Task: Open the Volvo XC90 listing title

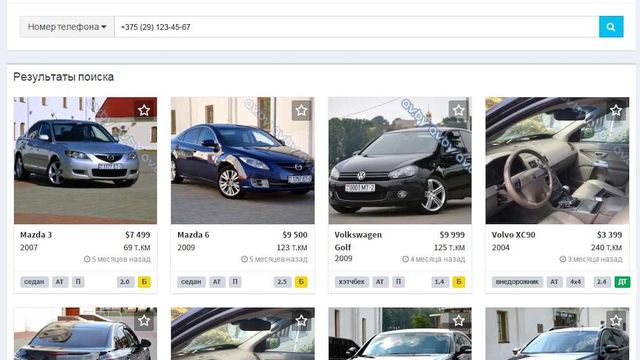Action: [x=513, y=235]
